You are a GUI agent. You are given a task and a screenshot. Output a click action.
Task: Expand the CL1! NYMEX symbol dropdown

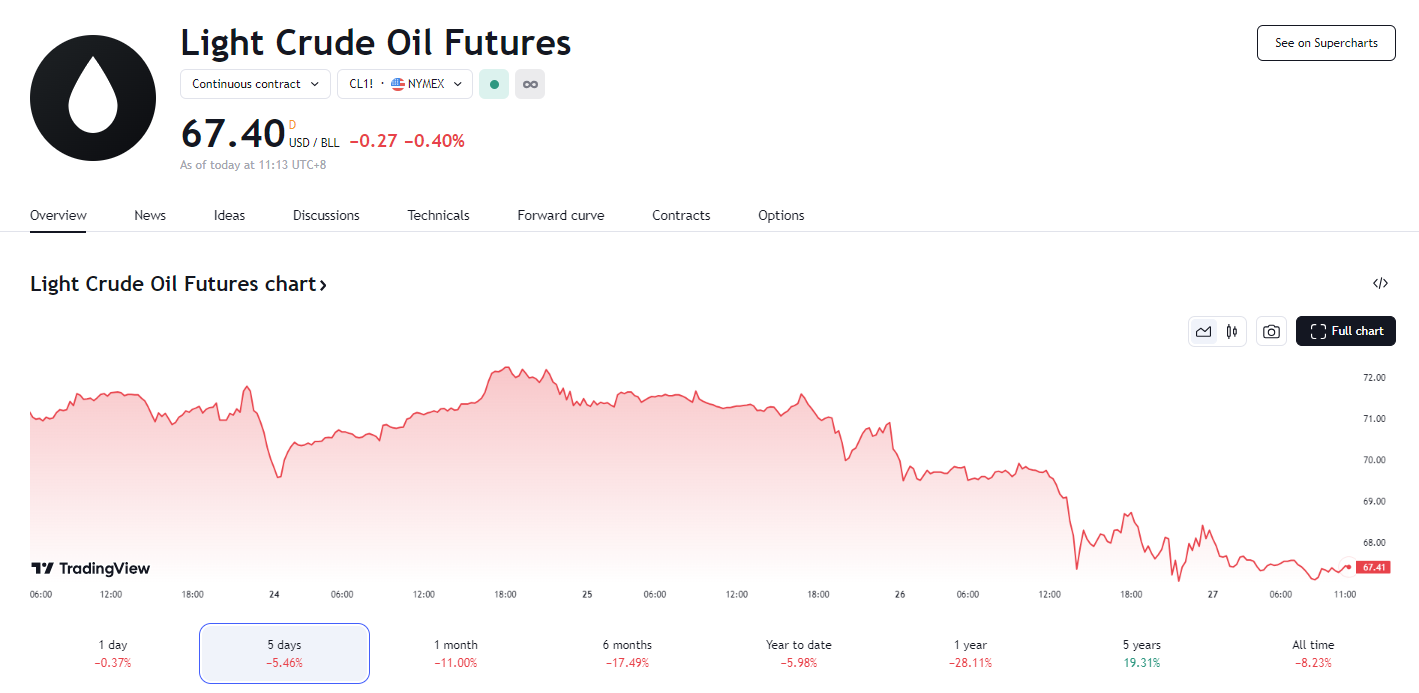[404, 84]
